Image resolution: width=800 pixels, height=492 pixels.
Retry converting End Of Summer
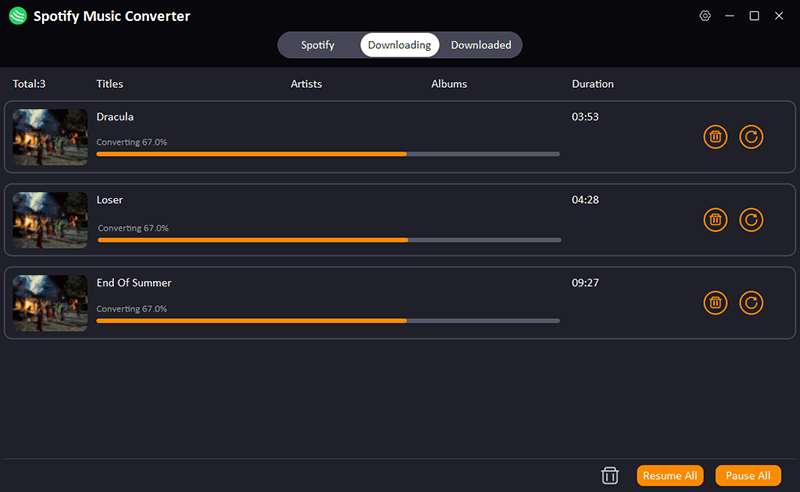pyautogui.click(x=751, y=303)
